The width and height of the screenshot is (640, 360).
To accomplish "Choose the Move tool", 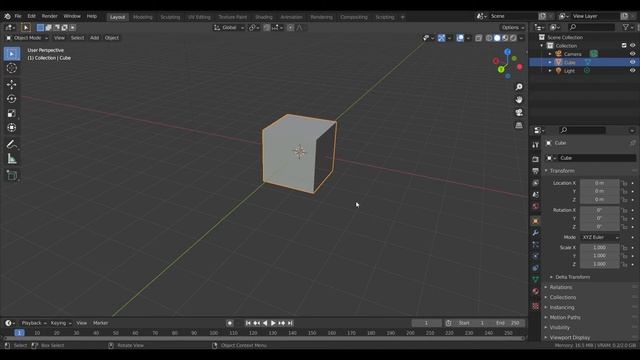I will [12, 84].
